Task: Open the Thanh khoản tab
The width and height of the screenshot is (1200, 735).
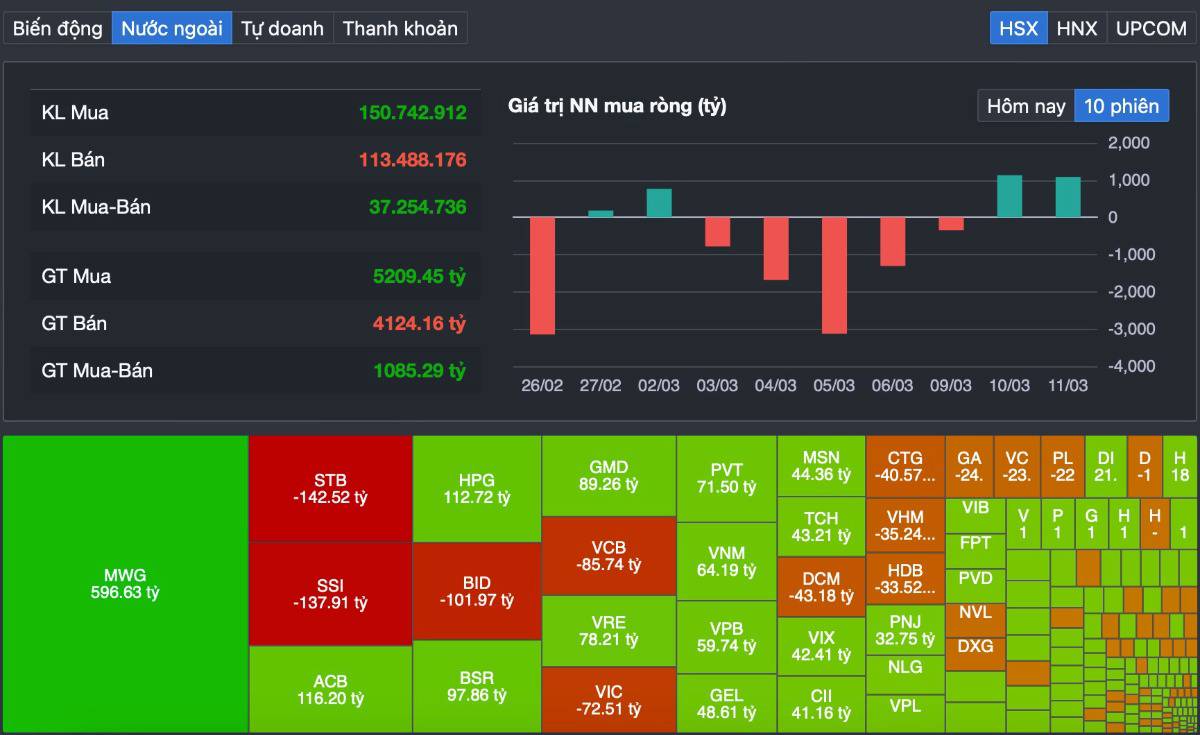Action: coord(400,28)
